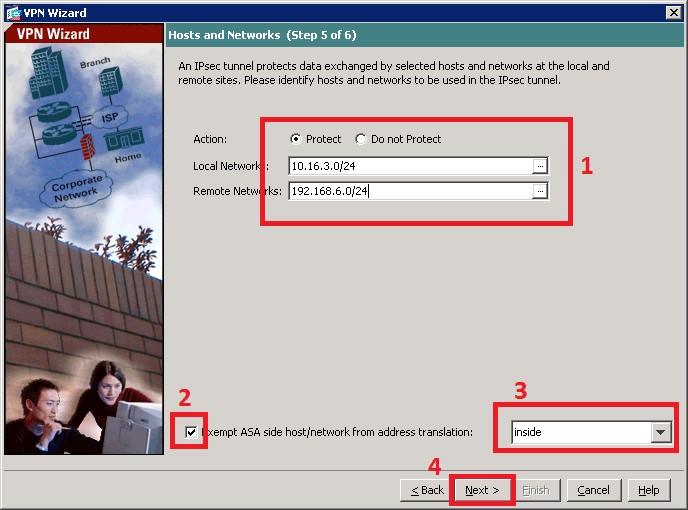Click the Remote Networks address field
The height and width of the screenshot is (510, 688).
pos(411,191)
